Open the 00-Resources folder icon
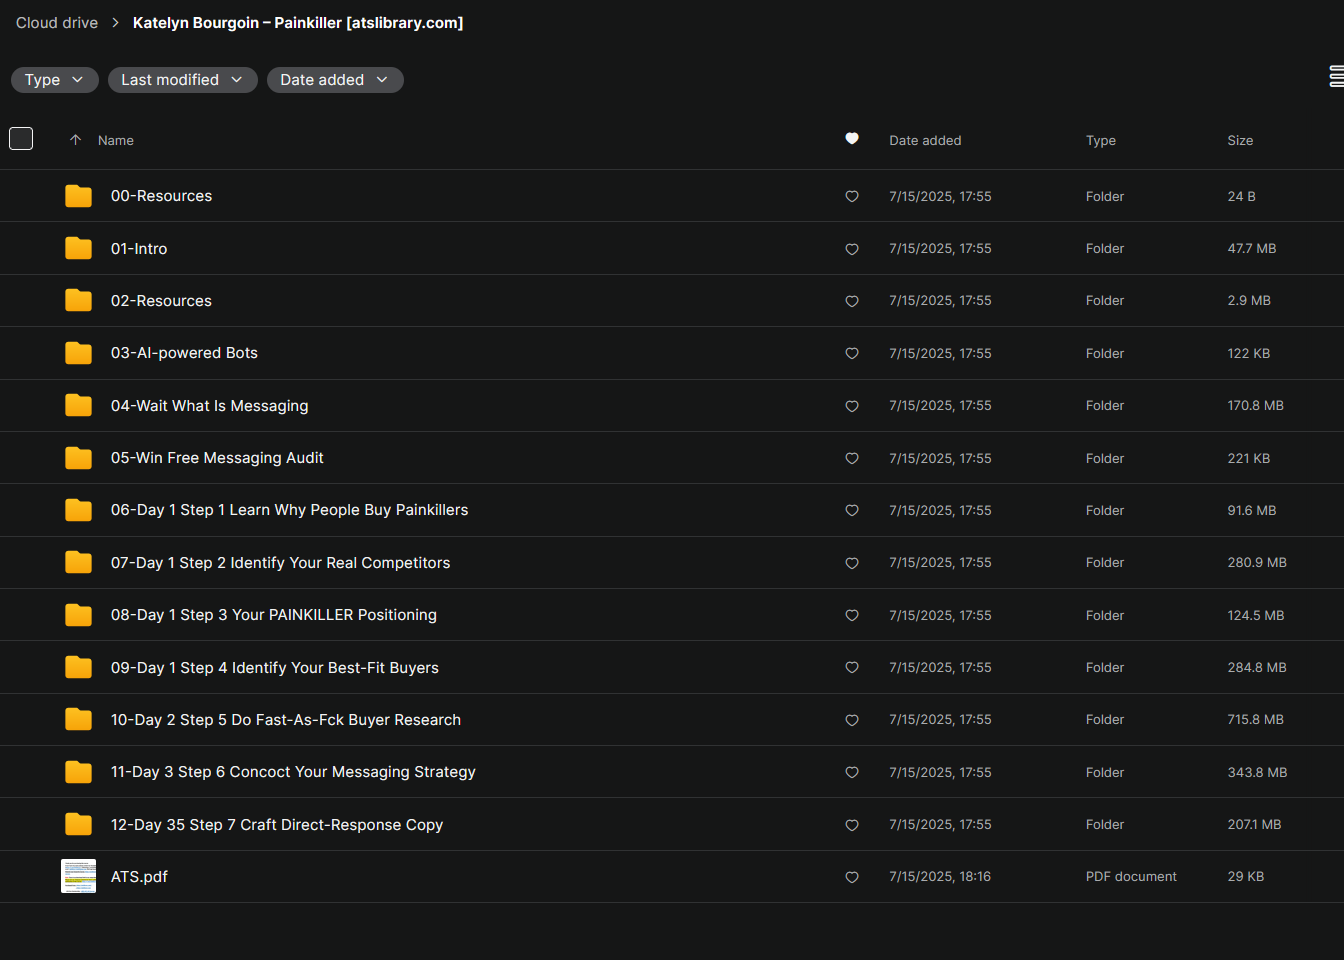The image size is (1344, 960). (78, 196)
